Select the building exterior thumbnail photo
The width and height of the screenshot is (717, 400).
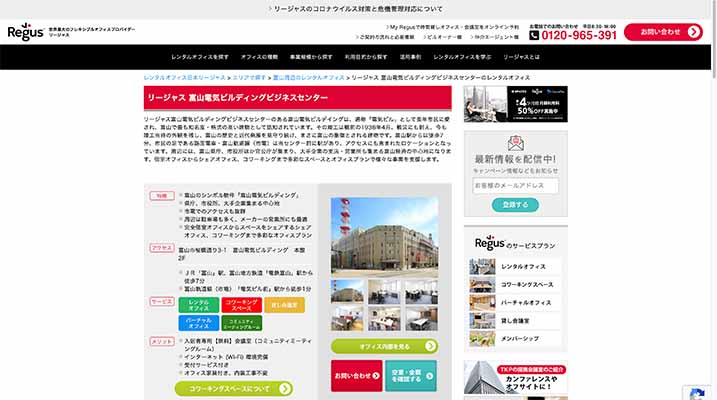pos(347,292)
